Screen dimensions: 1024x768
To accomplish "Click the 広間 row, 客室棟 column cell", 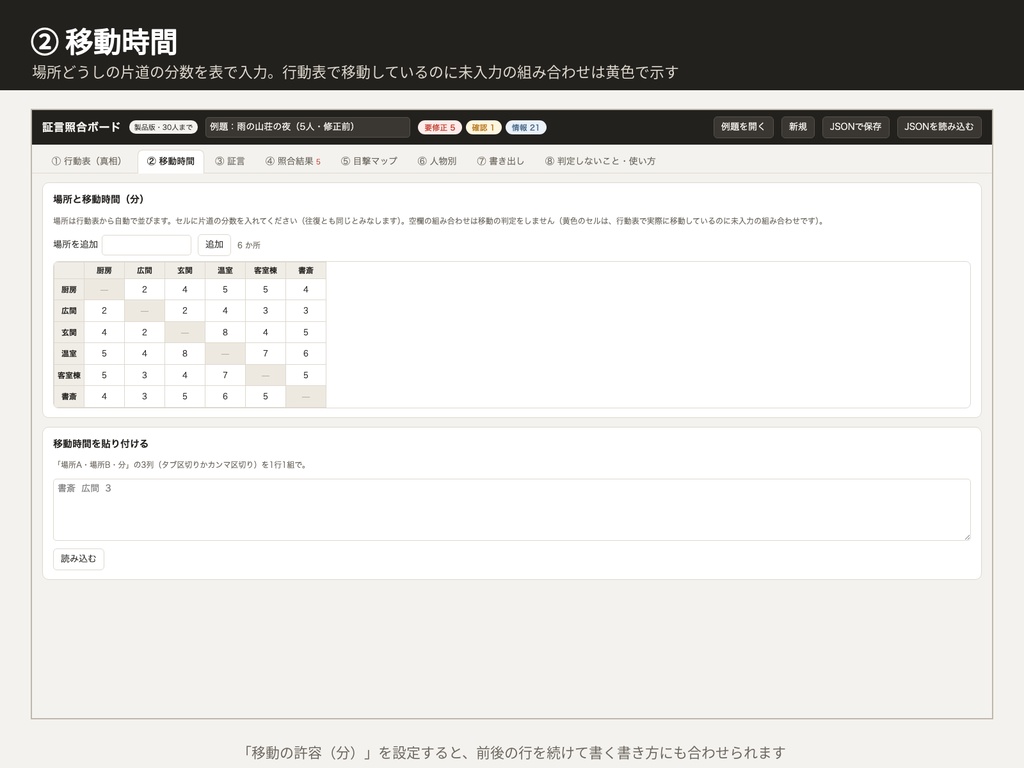I will pos(265,311).
